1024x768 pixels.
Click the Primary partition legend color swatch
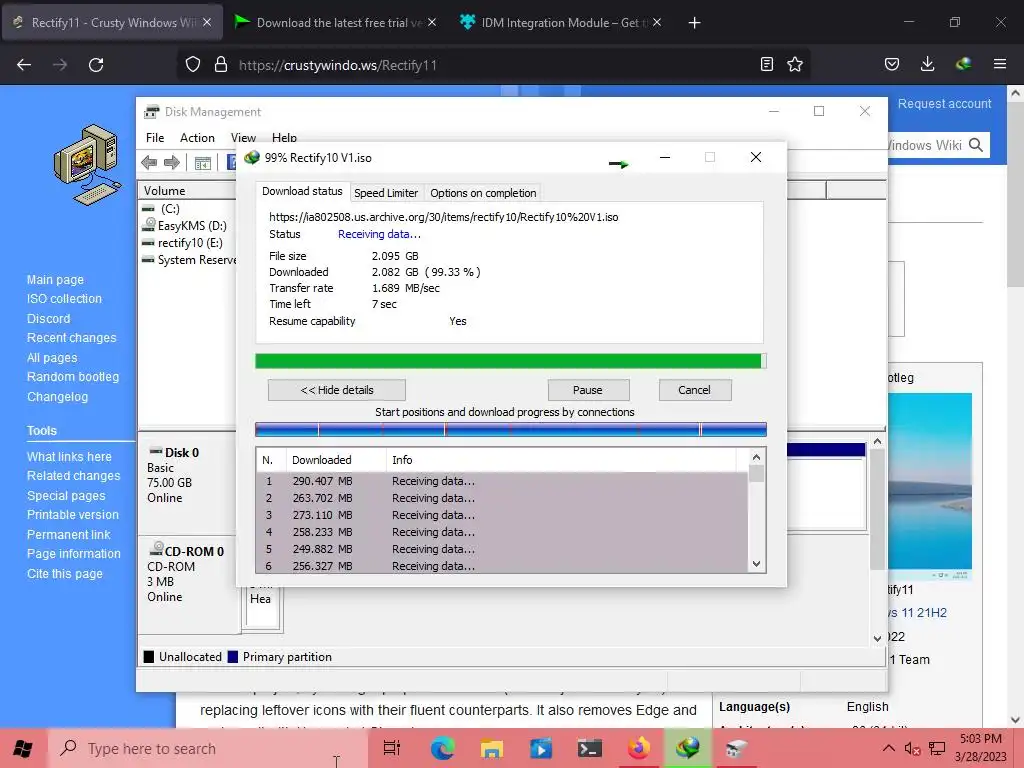tap(232, 657)
